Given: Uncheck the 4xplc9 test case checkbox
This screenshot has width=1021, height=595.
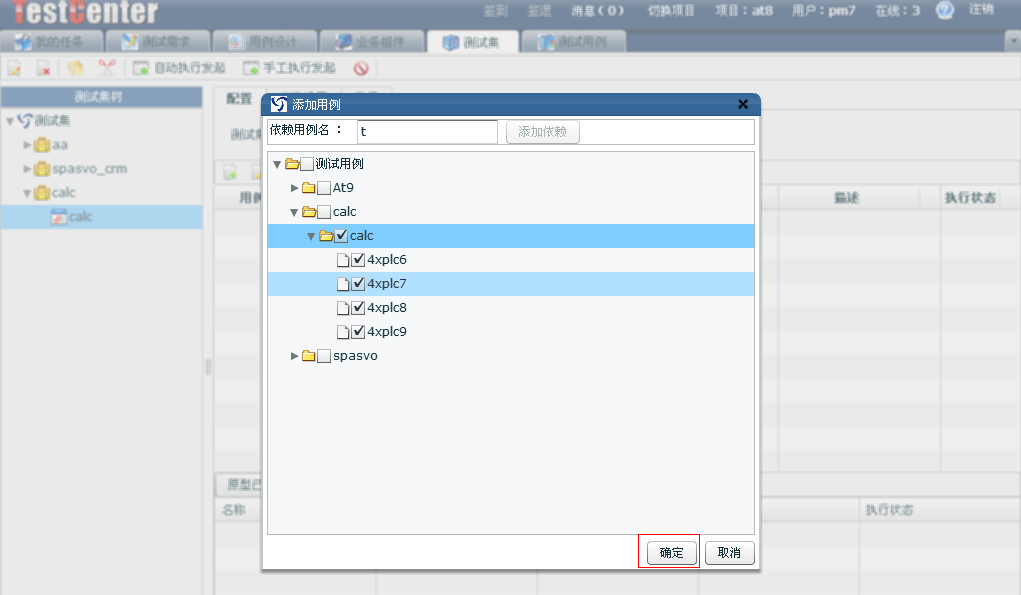Looking at the screenshot, I should tap(358, 332).
